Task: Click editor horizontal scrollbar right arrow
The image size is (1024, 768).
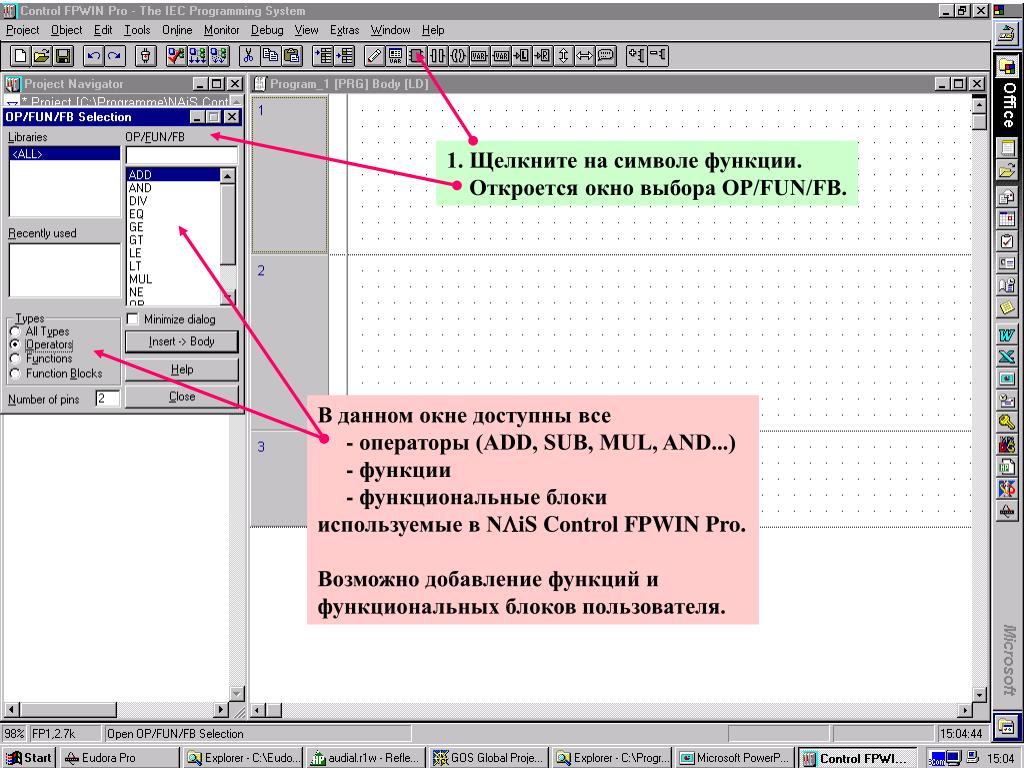Action: click(965, 710)
